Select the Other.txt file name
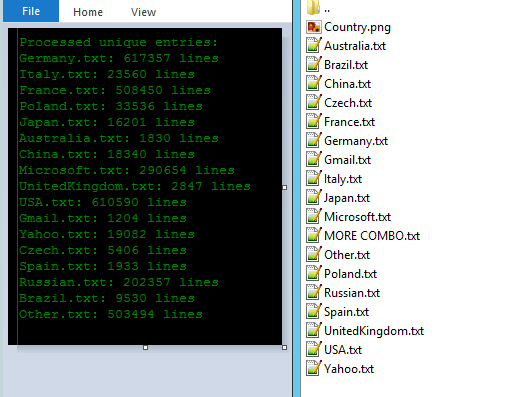 pyautogui.click(x=347, y=255)
